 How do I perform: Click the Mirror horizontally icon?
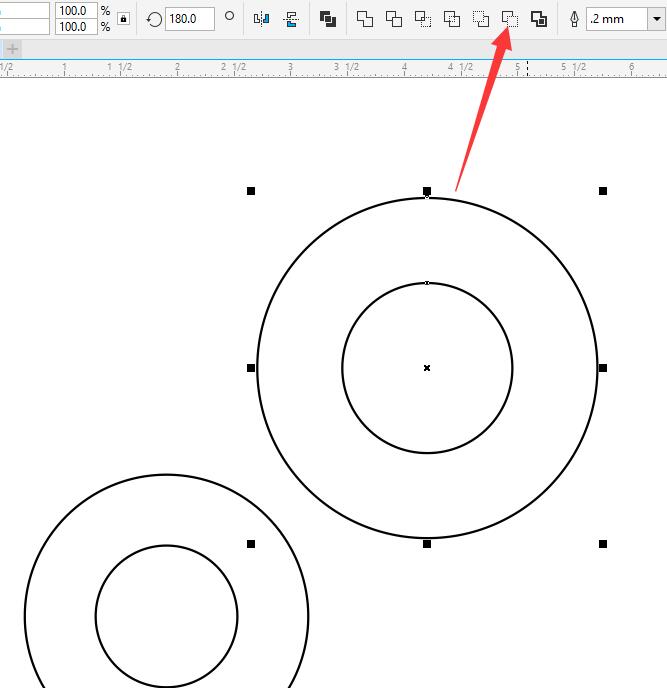pos(262,18)
